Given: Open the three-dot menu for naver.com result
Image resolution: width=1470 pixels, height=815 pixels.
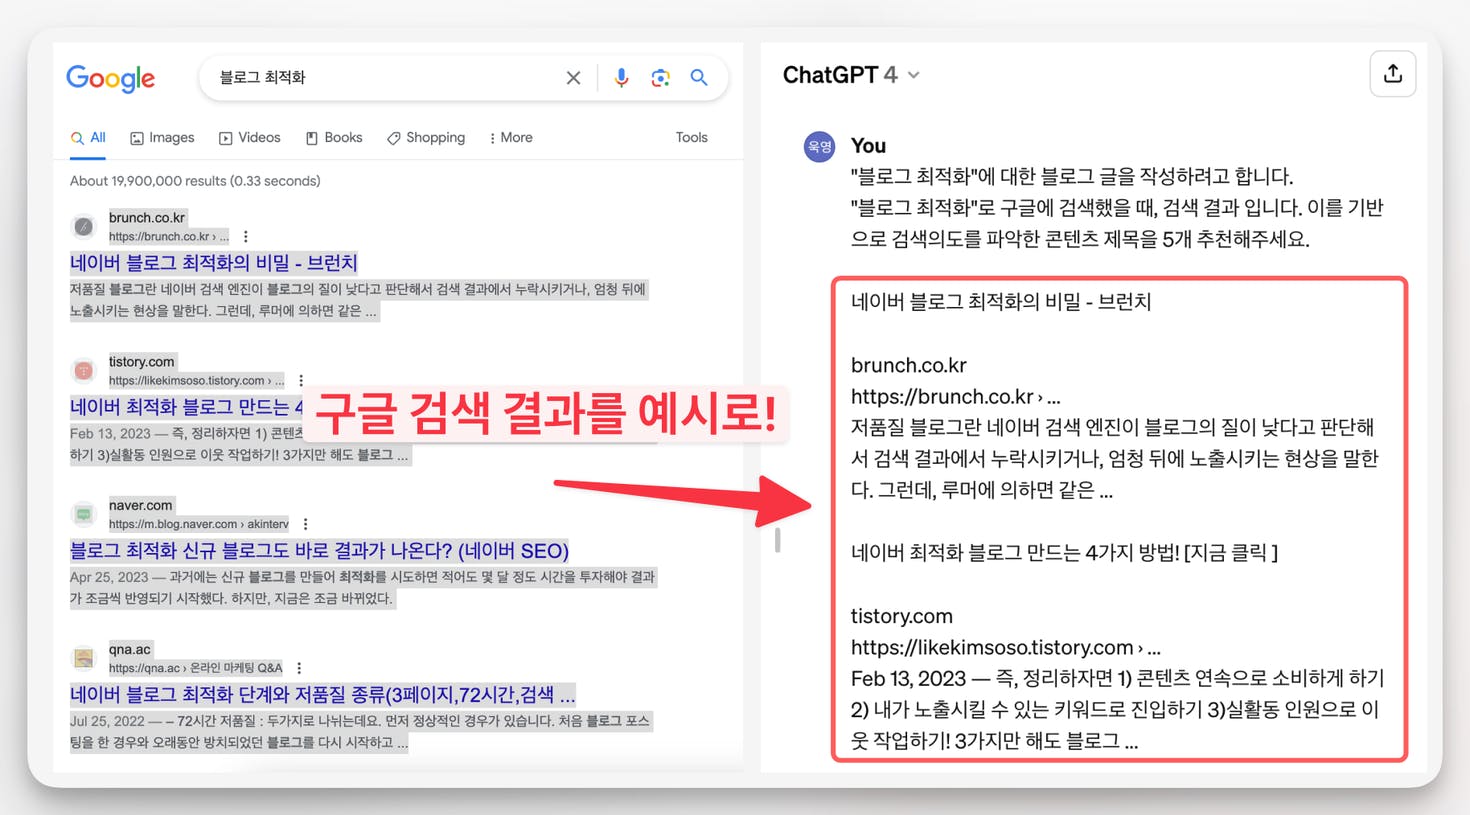Looking at the screenshot, I should (x=305, y=524).
